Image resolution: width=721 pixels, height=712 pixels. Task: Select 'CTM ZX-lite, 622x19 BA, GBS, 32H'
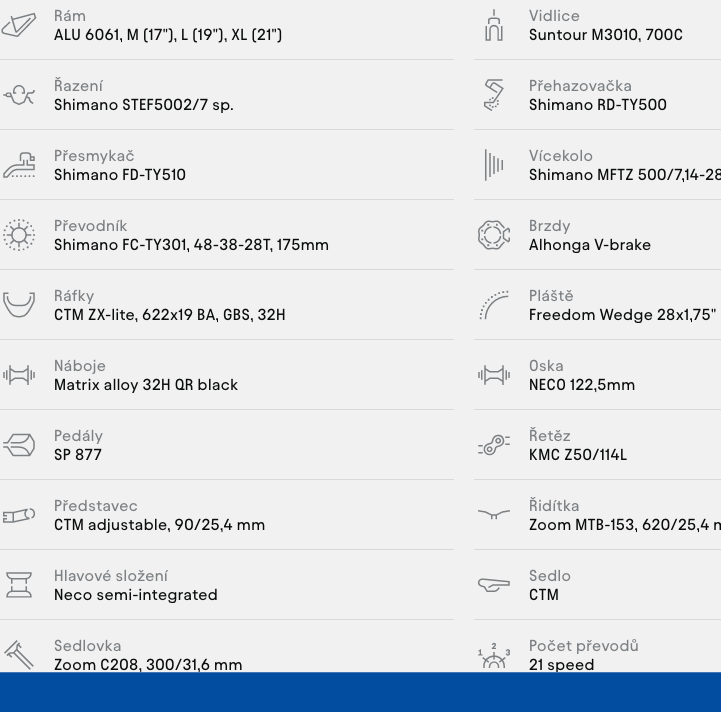170,315
